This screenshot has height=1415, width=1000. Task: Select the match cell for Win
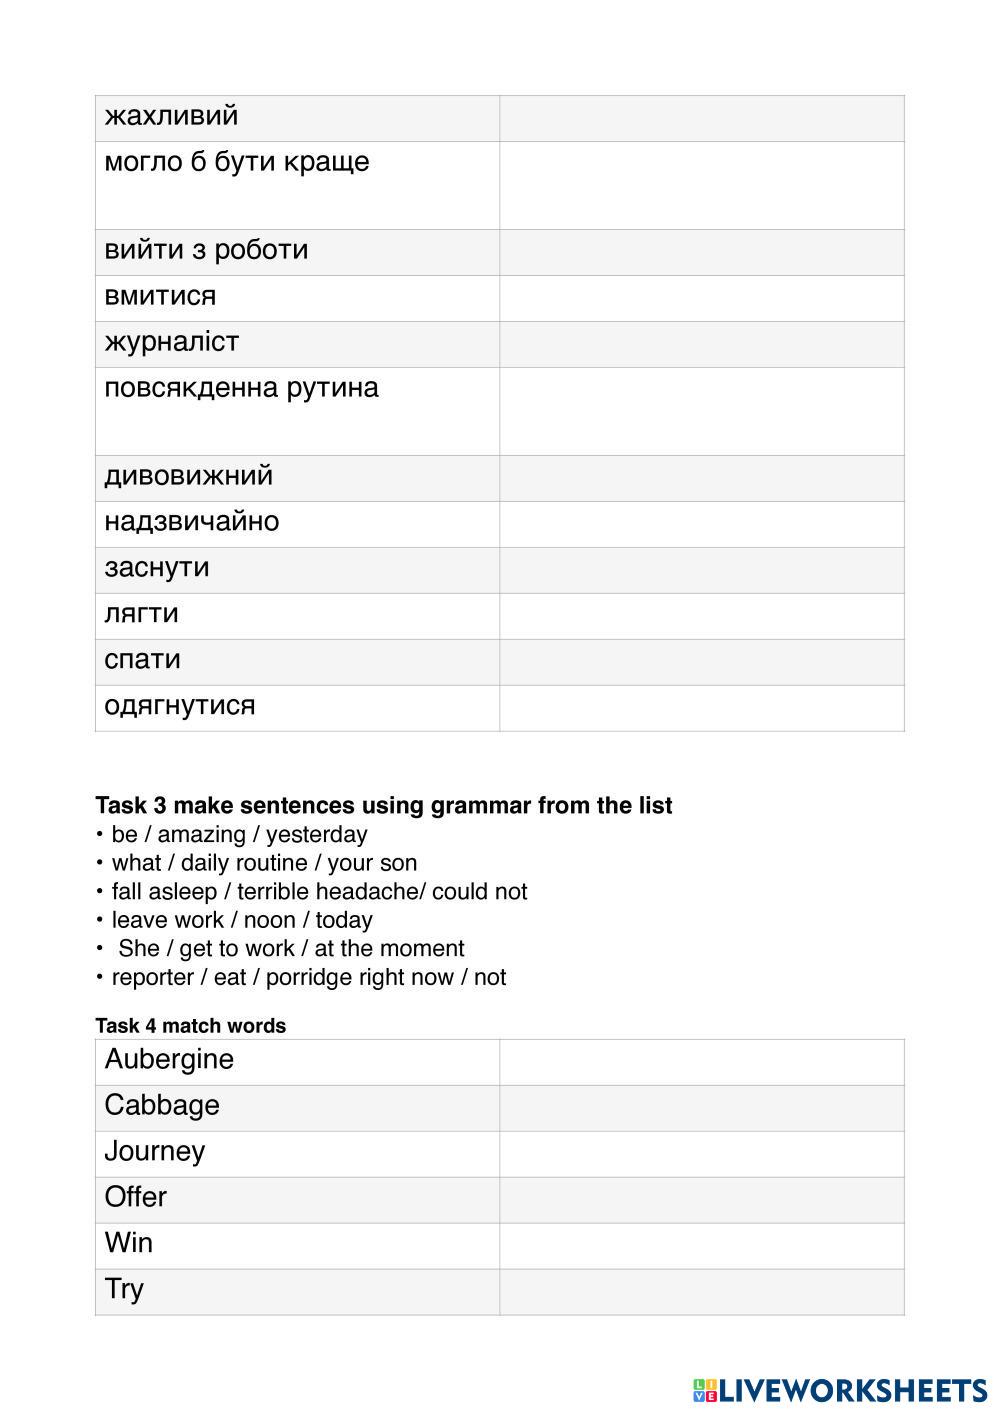[x=701, y=1246]
